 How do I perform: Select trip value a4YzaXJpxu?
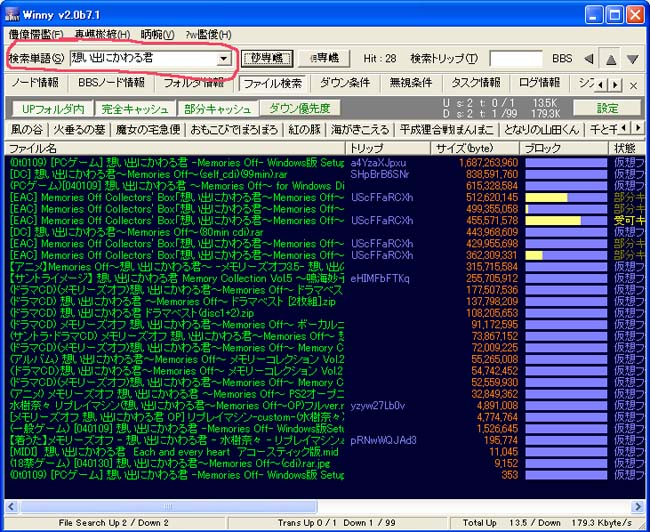click(378, 163)
